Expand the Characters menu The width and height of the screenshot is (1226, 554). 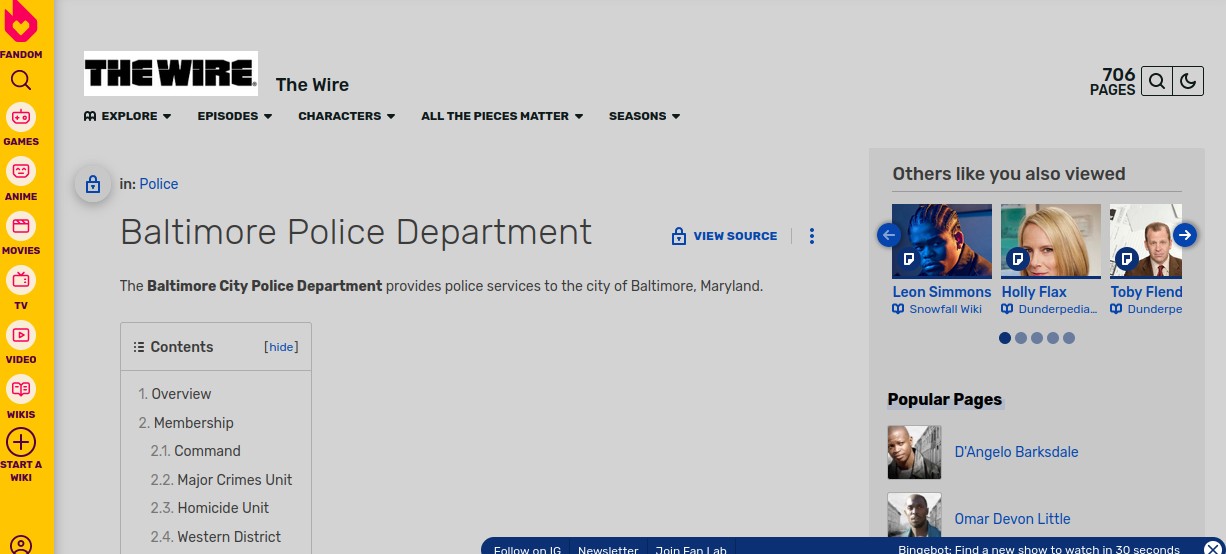(x=347, y=116)
